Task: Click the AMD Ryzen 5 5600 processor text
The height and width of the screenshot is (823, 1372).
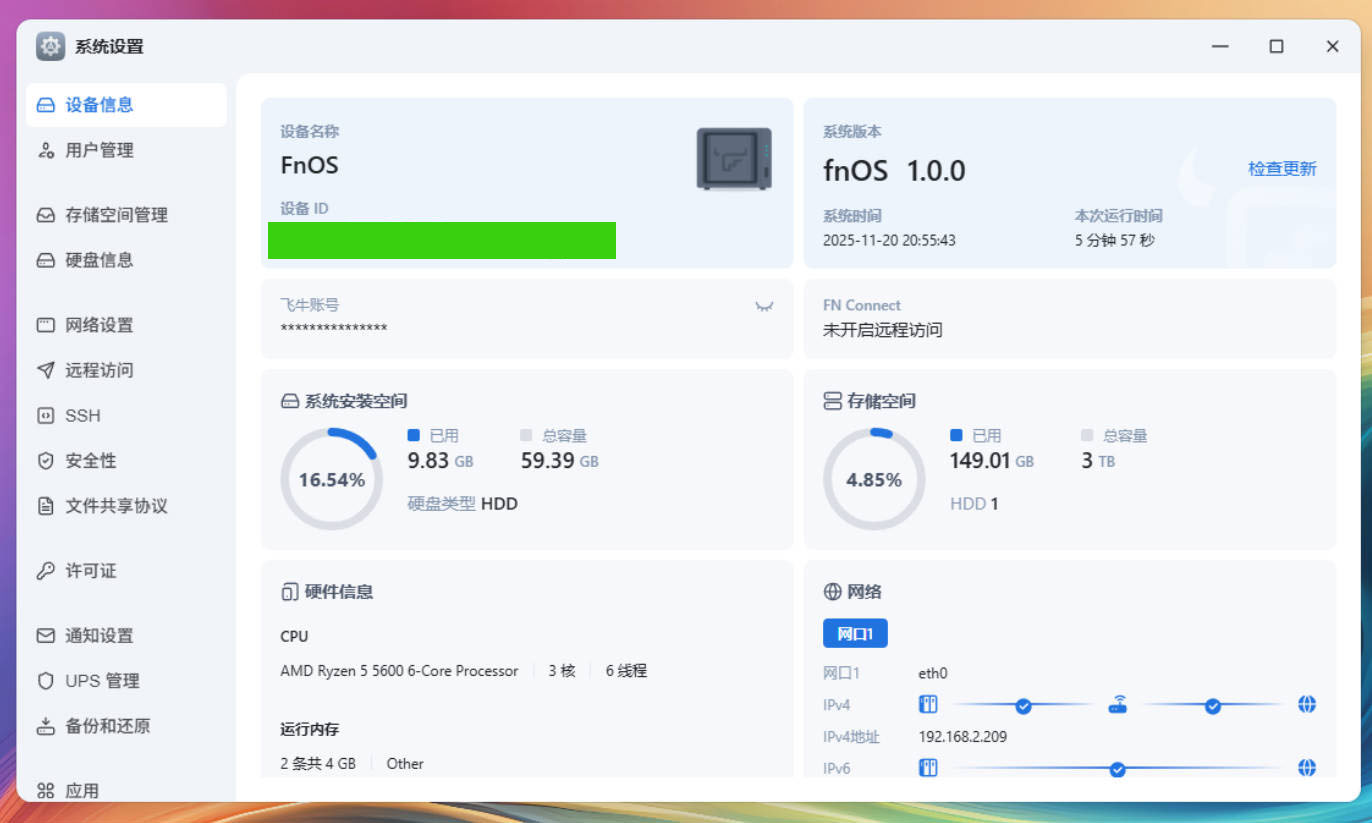Action: pos(399,671)
